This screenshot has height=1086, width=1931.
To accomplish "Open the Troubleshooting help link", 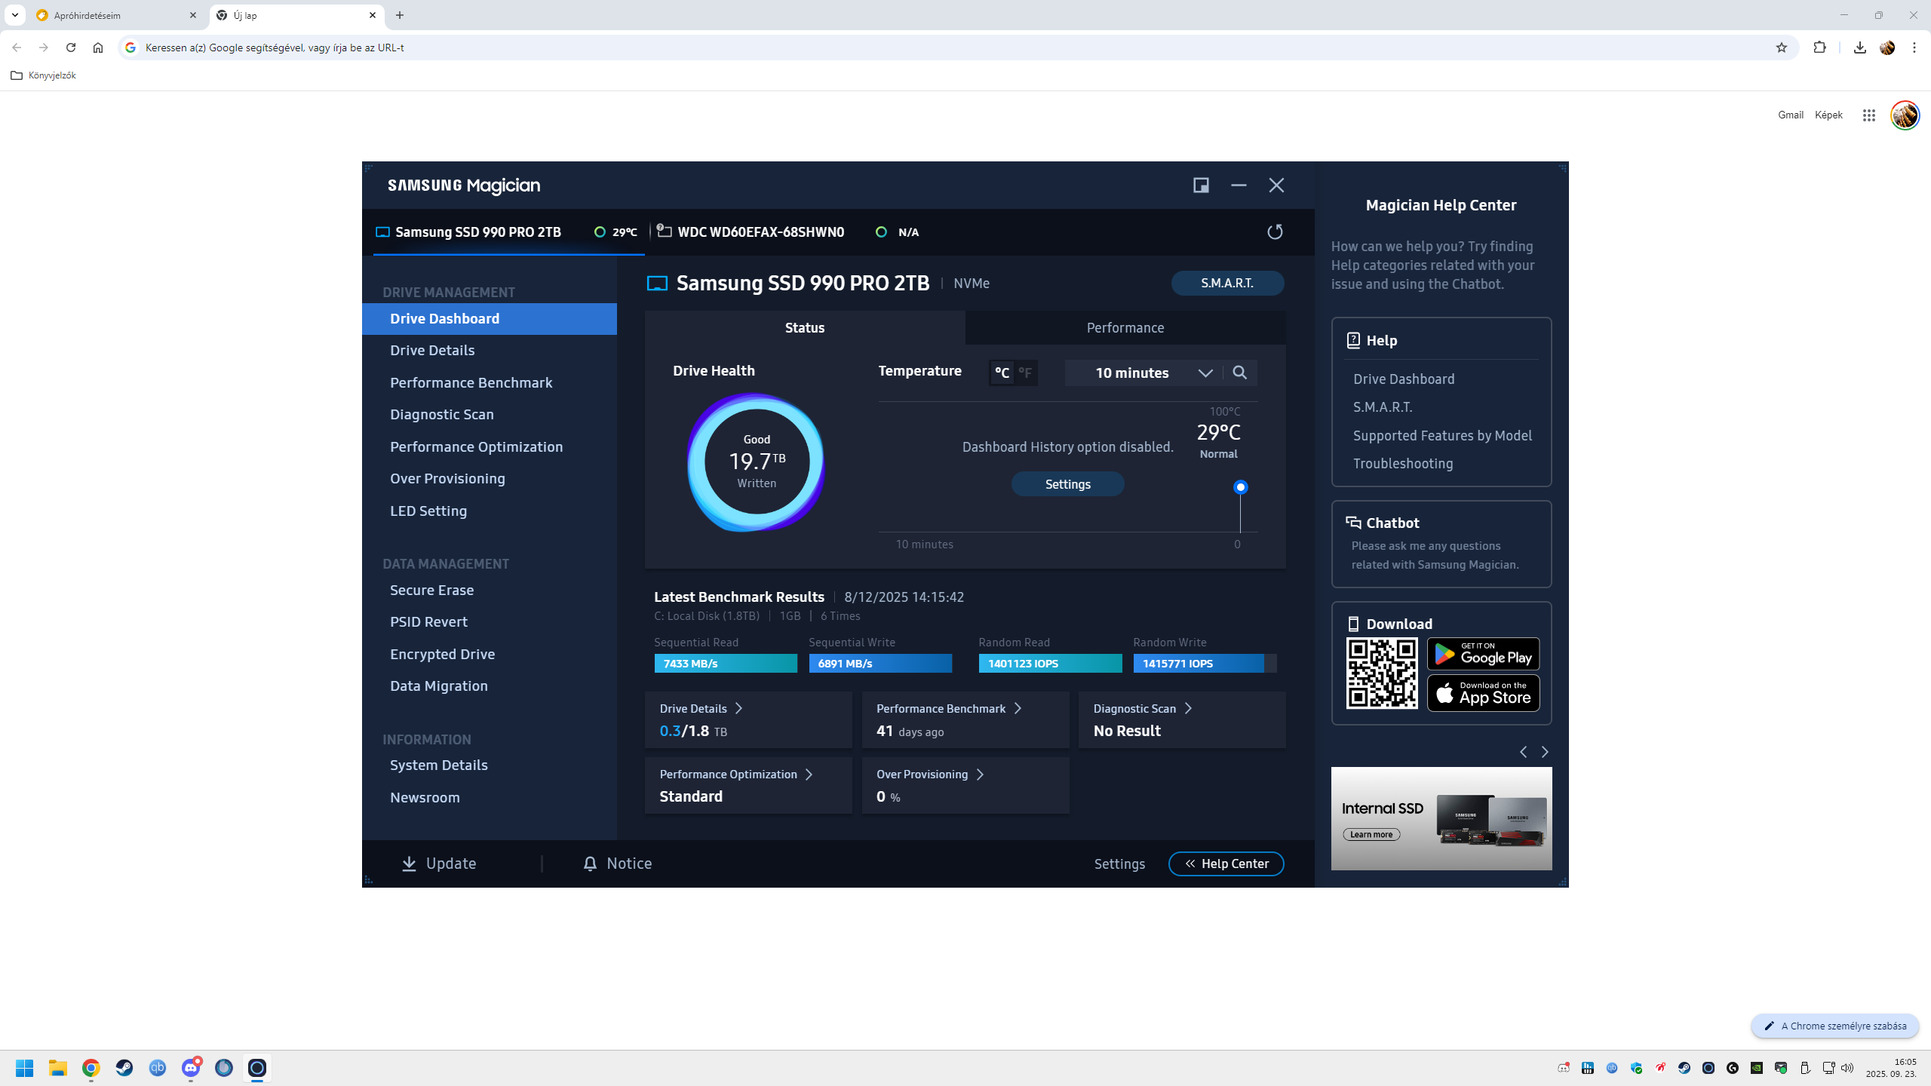I will click(x=1402, y=463).
